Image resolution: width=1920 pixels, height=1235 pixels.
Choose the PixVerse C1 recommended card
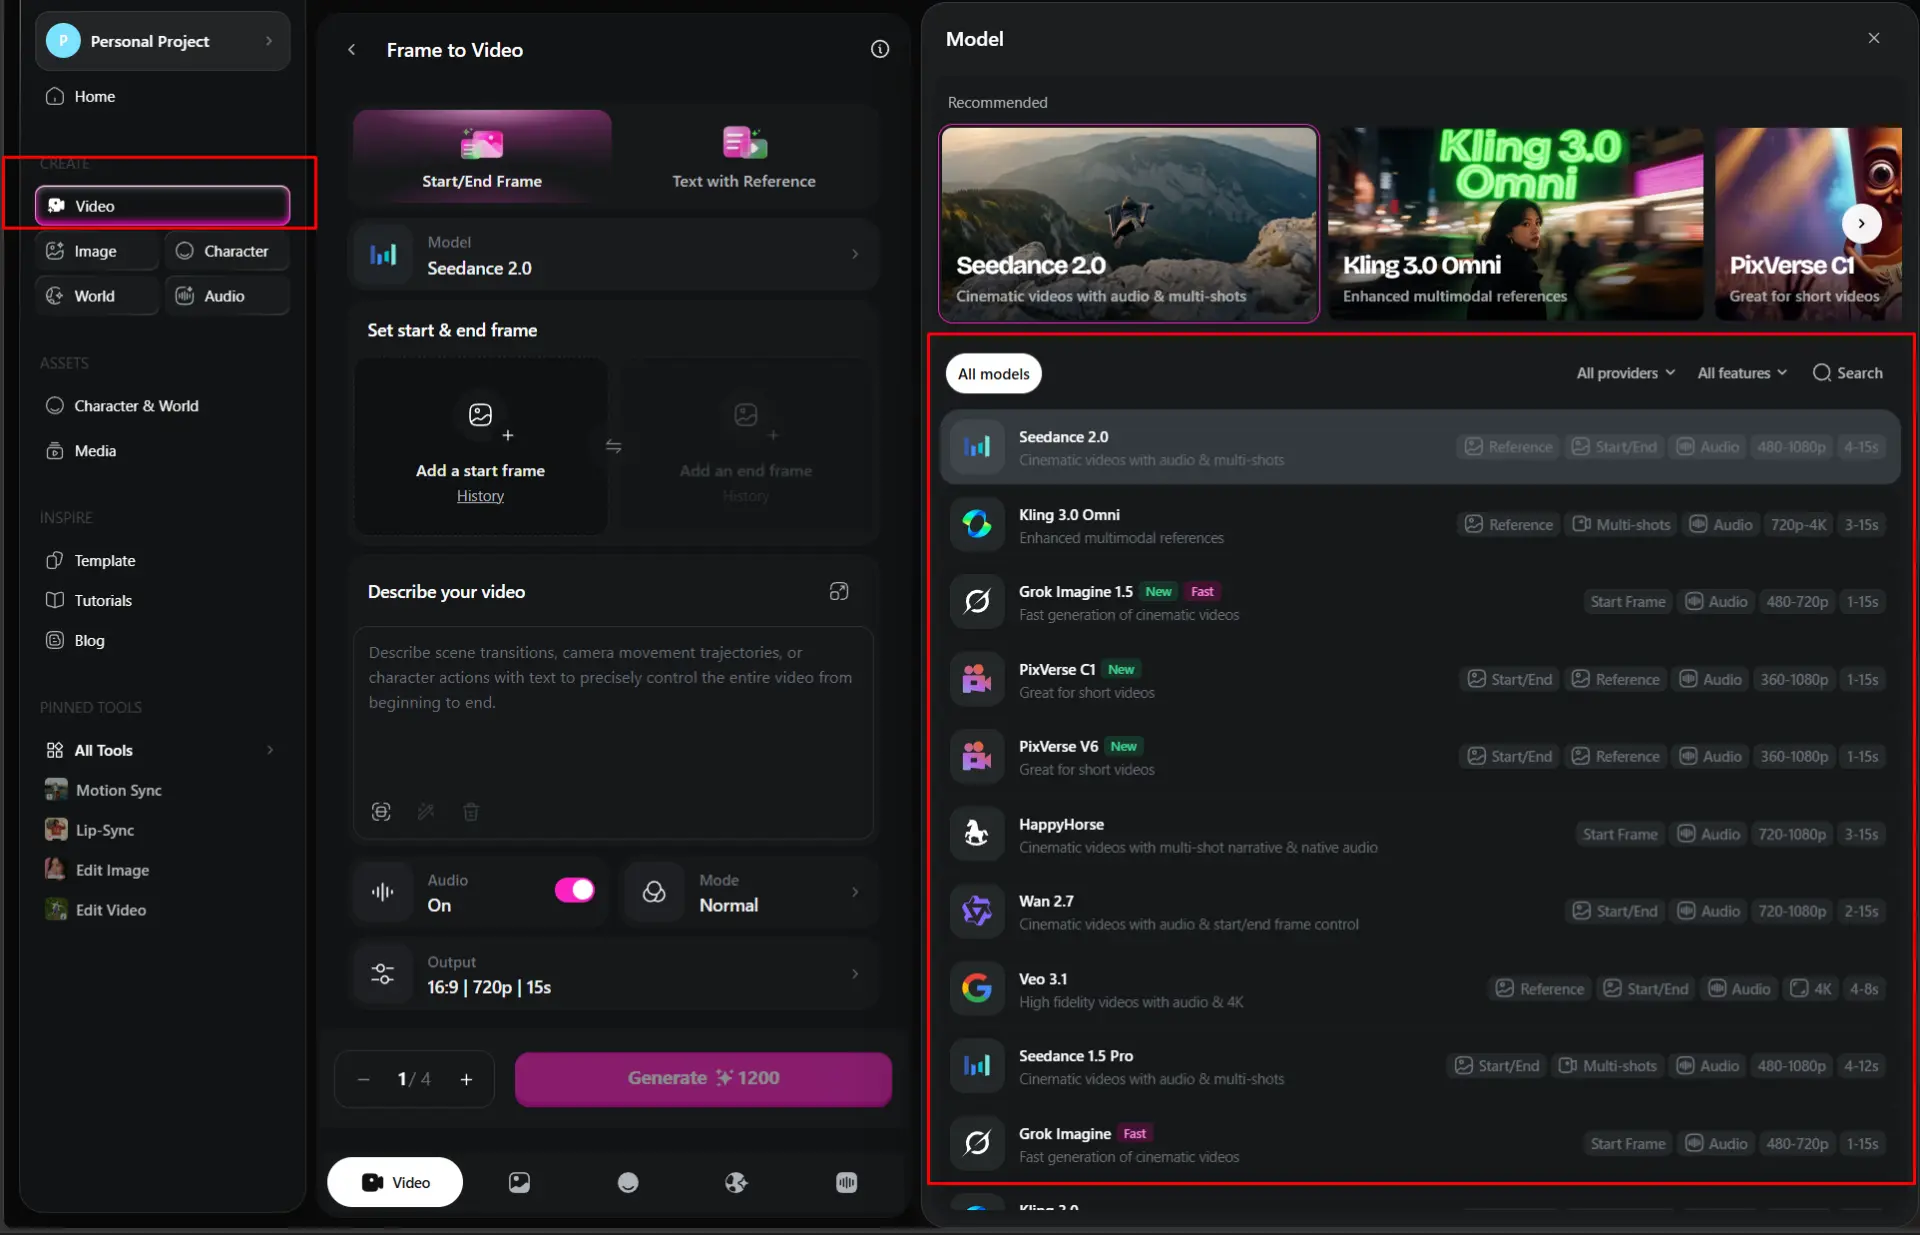pyautogui.click(x=1808, y=223)
